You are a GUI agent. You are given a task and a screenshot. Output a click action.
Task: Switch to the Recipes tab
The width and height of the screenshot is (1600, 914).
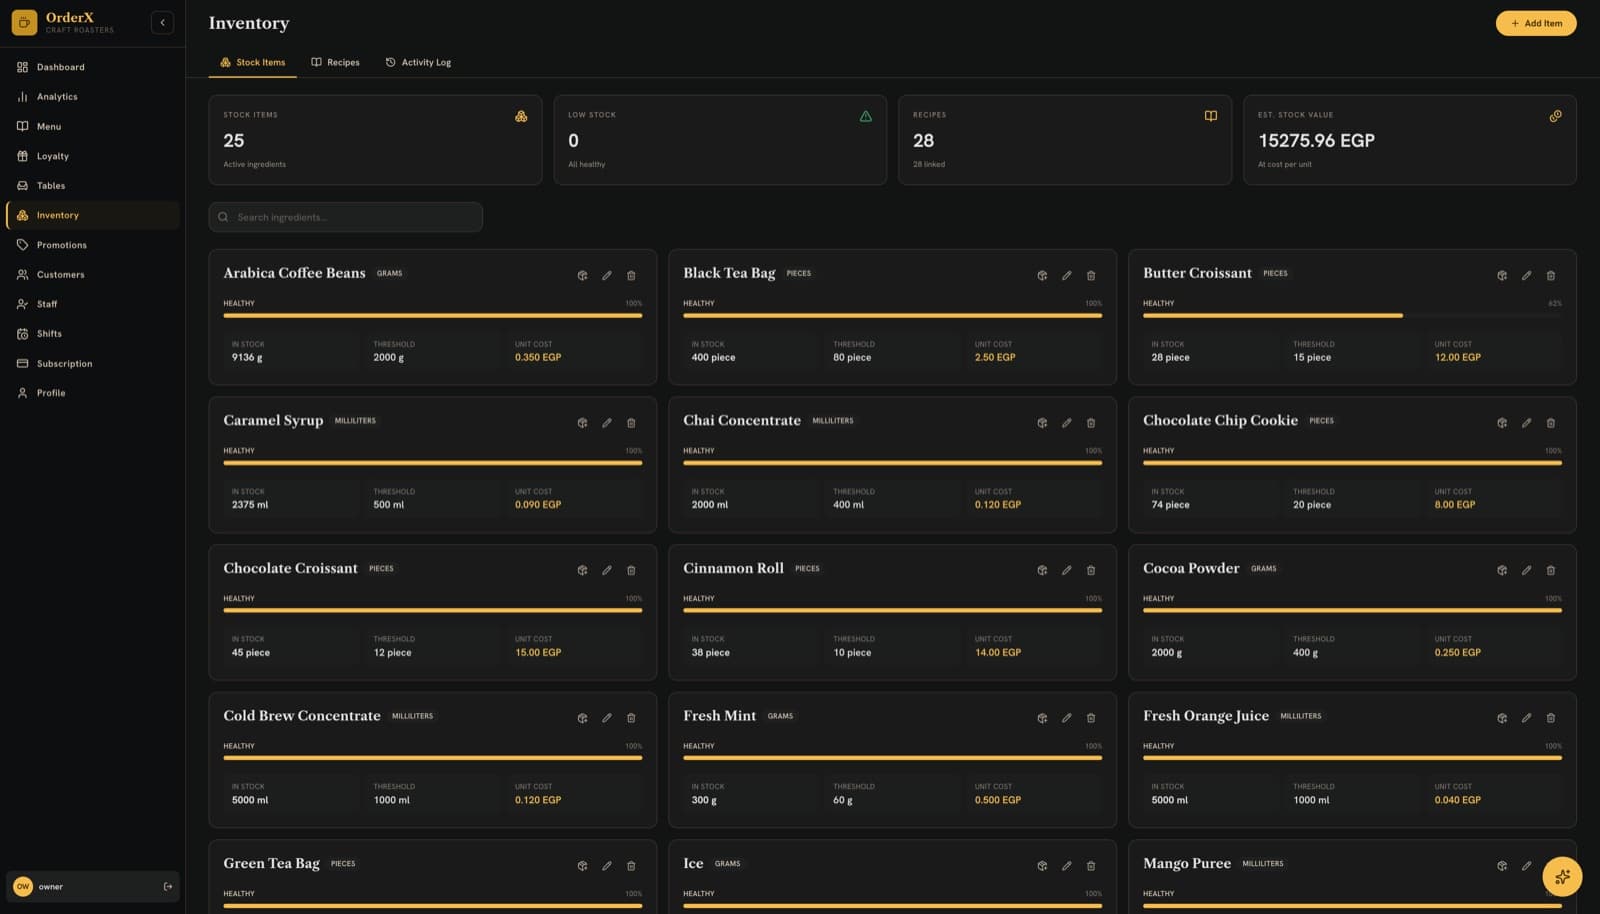pos(335,62)
